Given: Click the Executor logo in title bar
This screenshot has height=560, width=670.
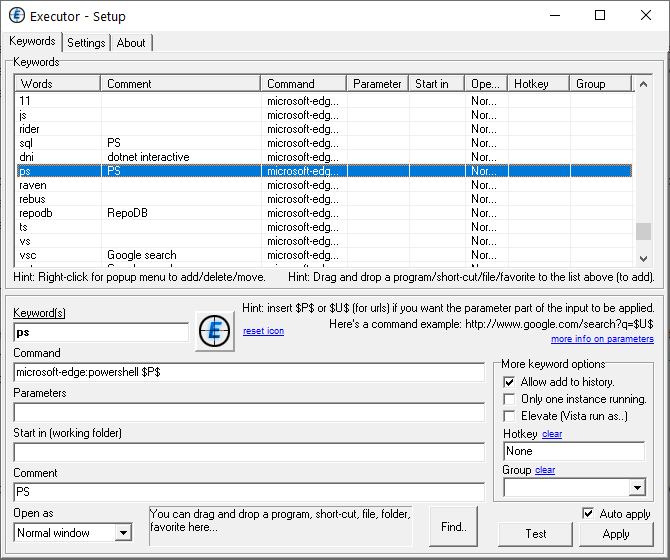Looking at the screenshot, I should pos(17,15).
